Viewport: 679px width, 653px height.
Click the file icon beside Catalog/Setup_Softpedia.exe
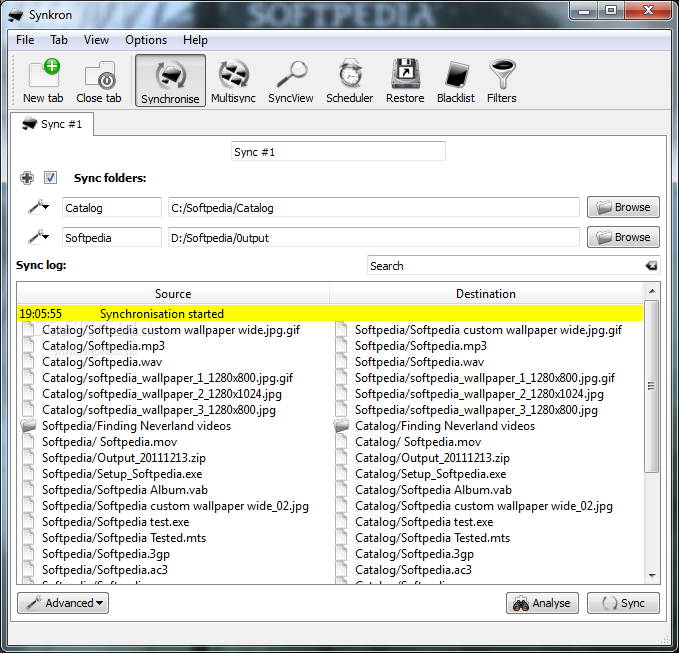341,474
